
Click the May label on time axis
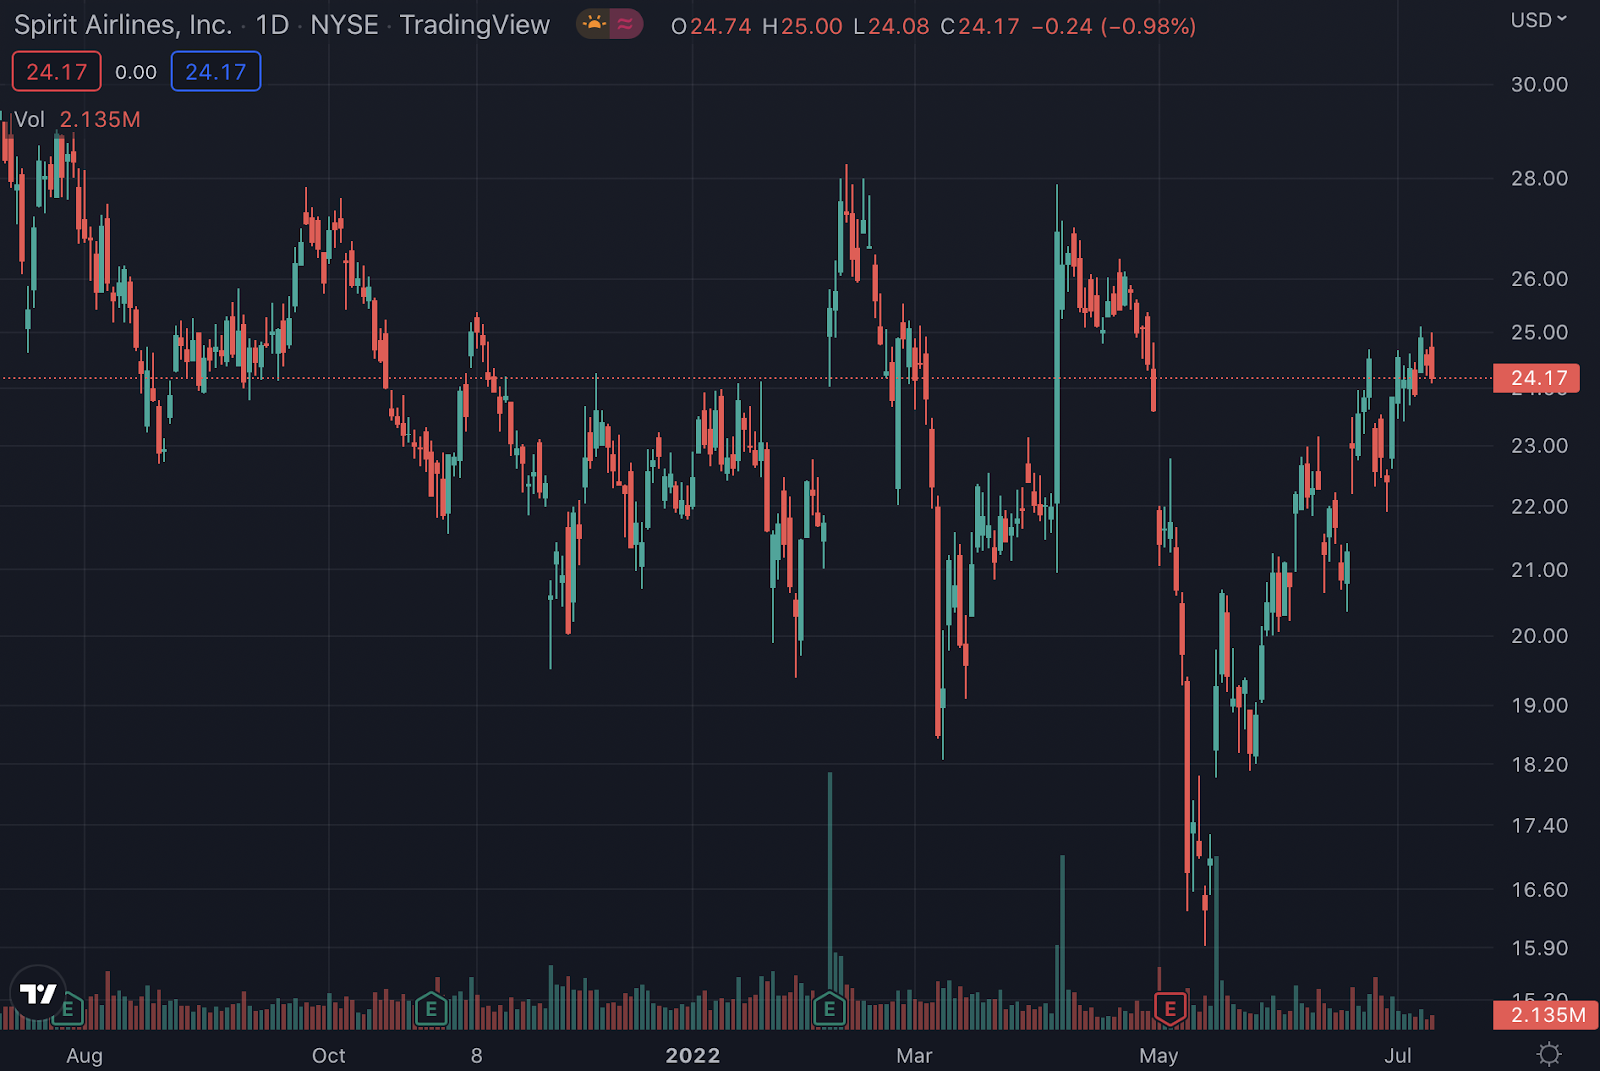click(x=1159, y=1056)
